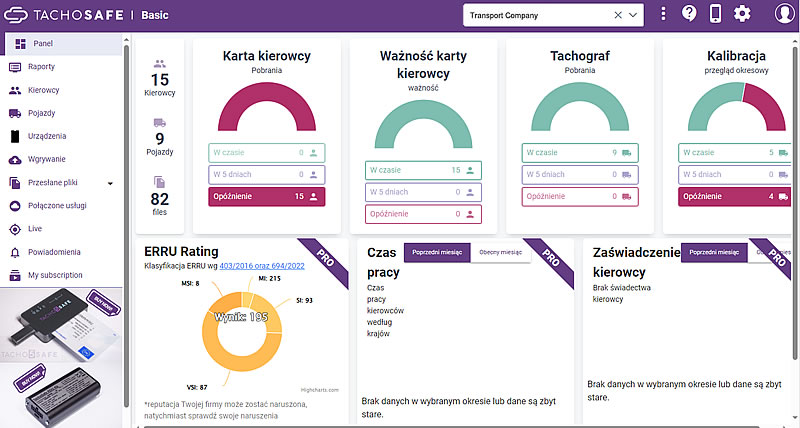This screenshot has width=800, height=428.
Task: Open Raporty in the sidebar
Action: [x=41, y=67]
